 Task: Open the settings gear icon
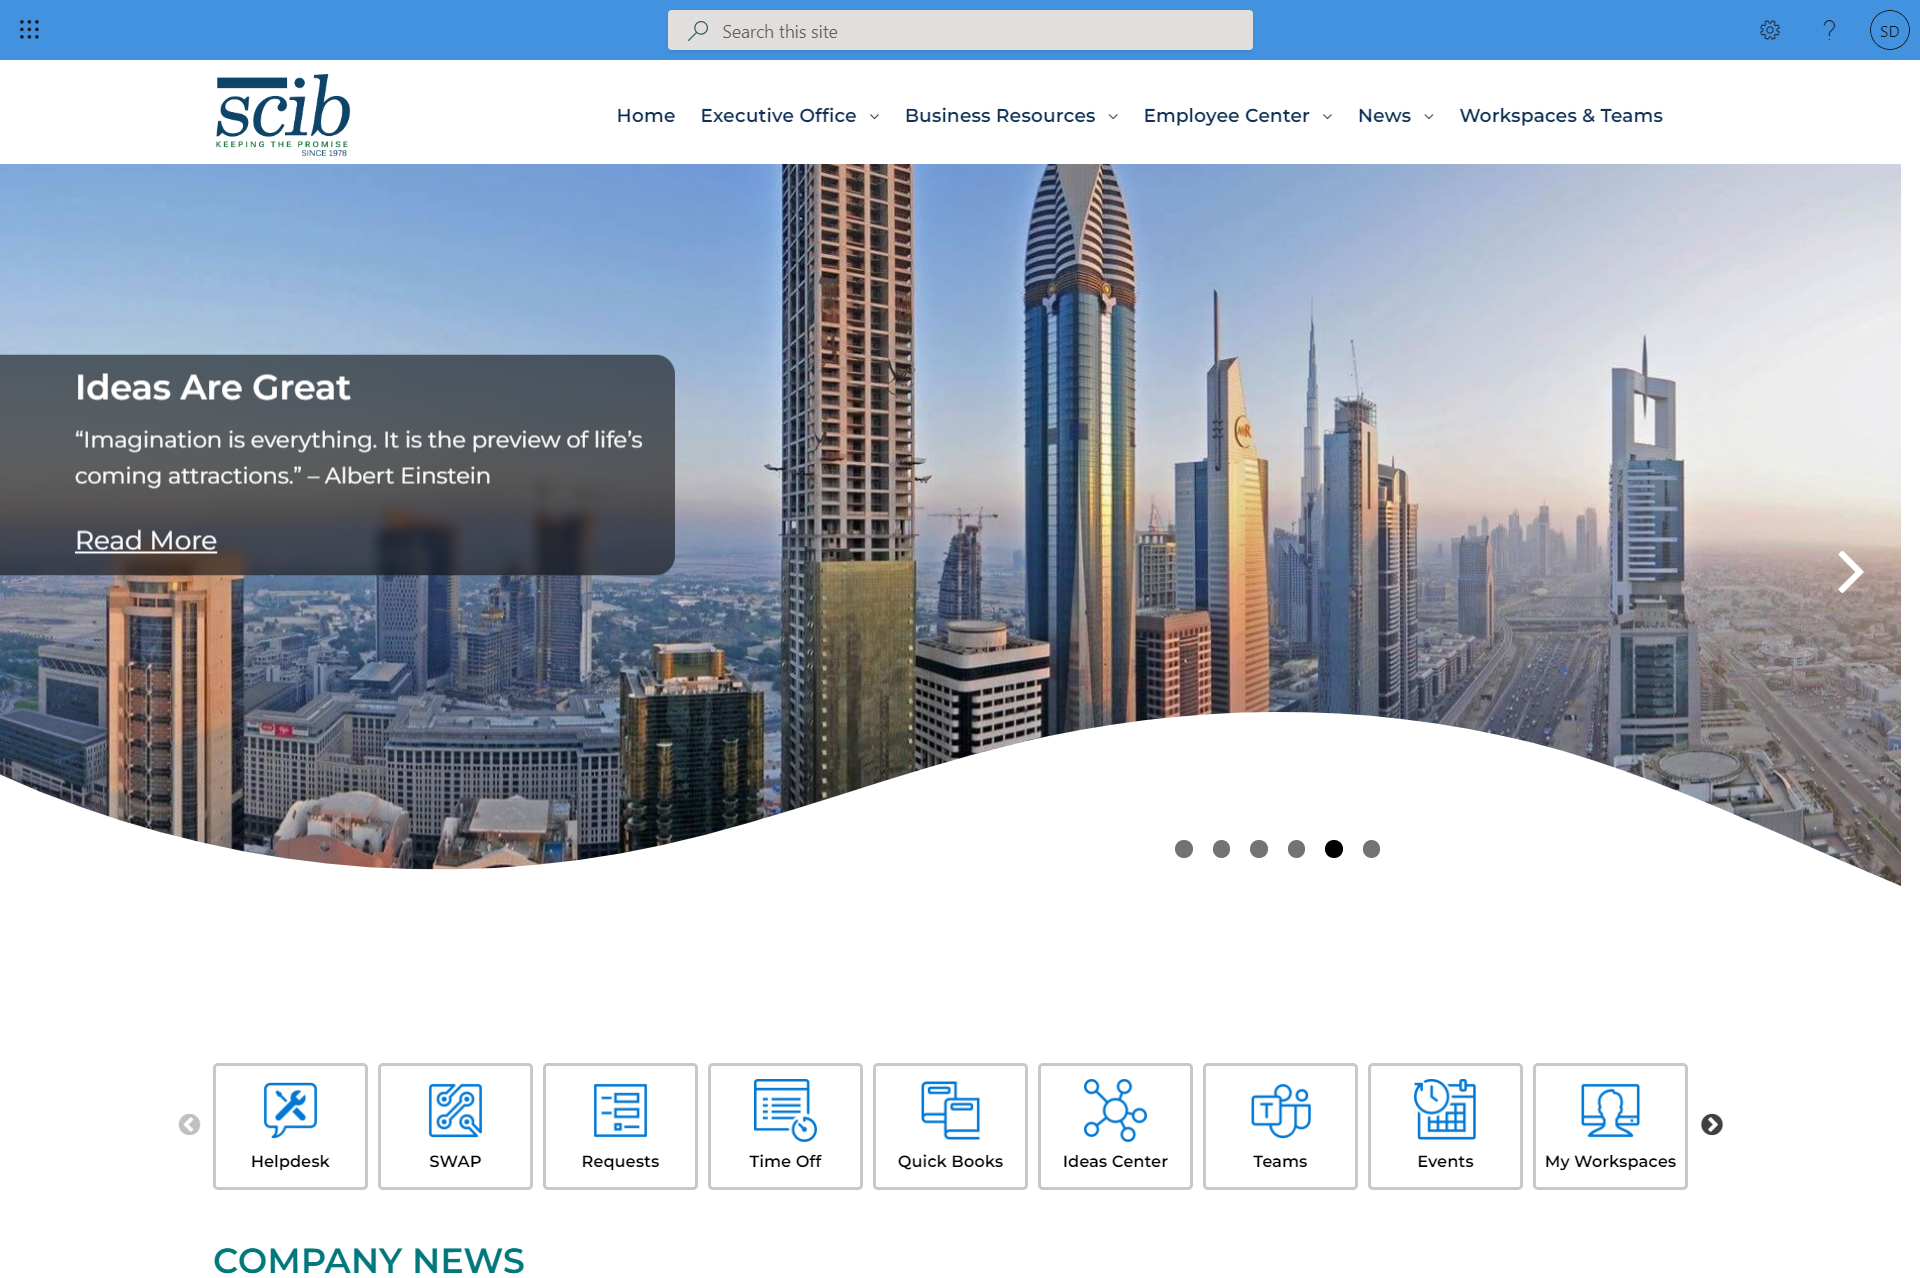[1770, 30]
